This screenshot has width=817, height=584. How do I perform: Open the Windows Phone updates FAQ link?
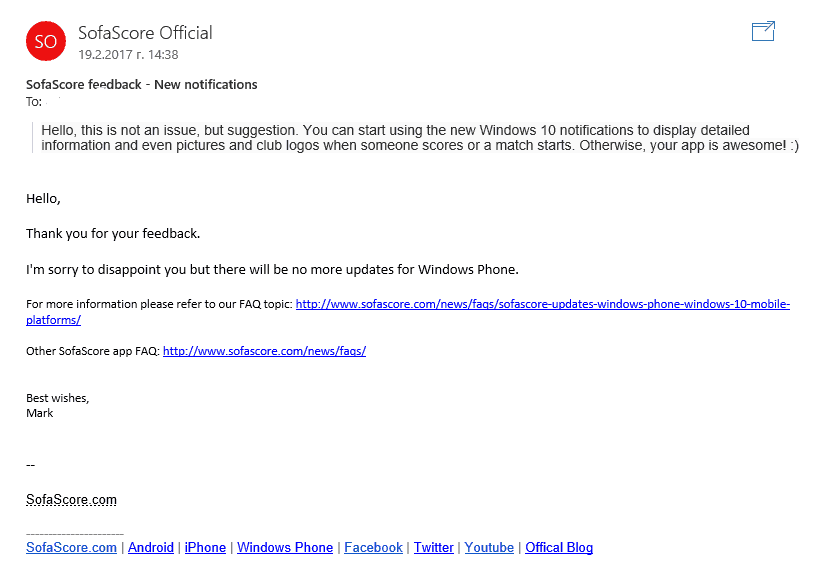(x=542, y=304)
